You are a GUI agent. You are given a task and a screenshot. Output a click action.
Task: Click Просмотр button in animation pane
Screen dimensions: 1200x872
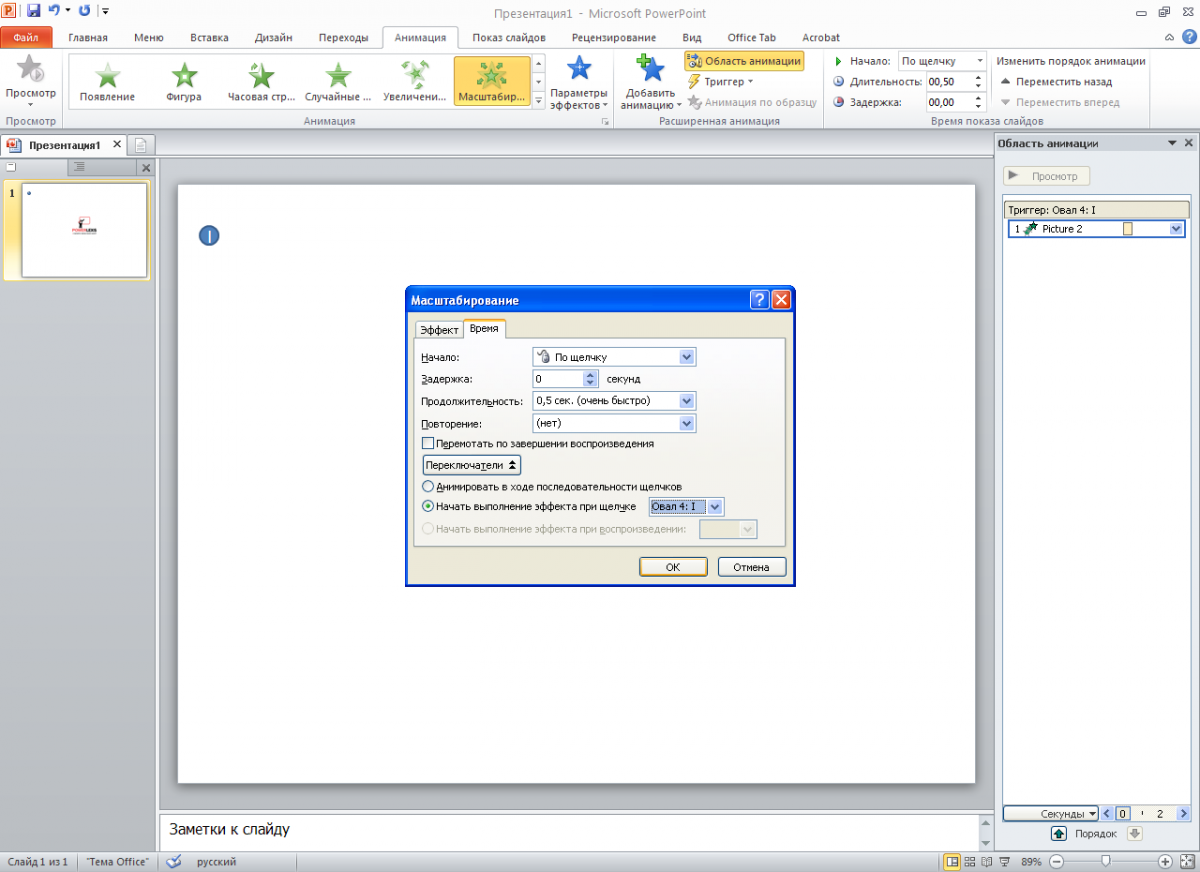[x=1047, y=176]
